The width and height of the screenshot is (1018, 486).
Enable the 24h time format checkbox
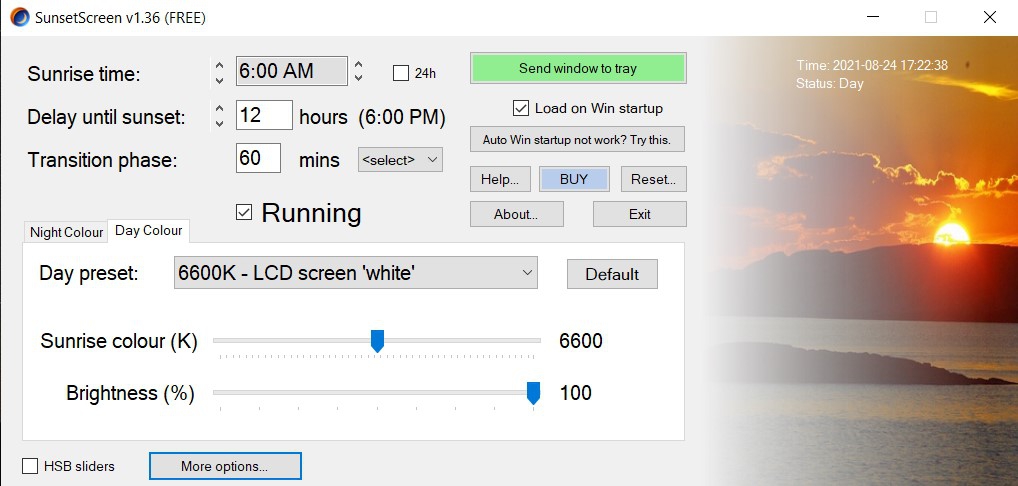point(401,73)
